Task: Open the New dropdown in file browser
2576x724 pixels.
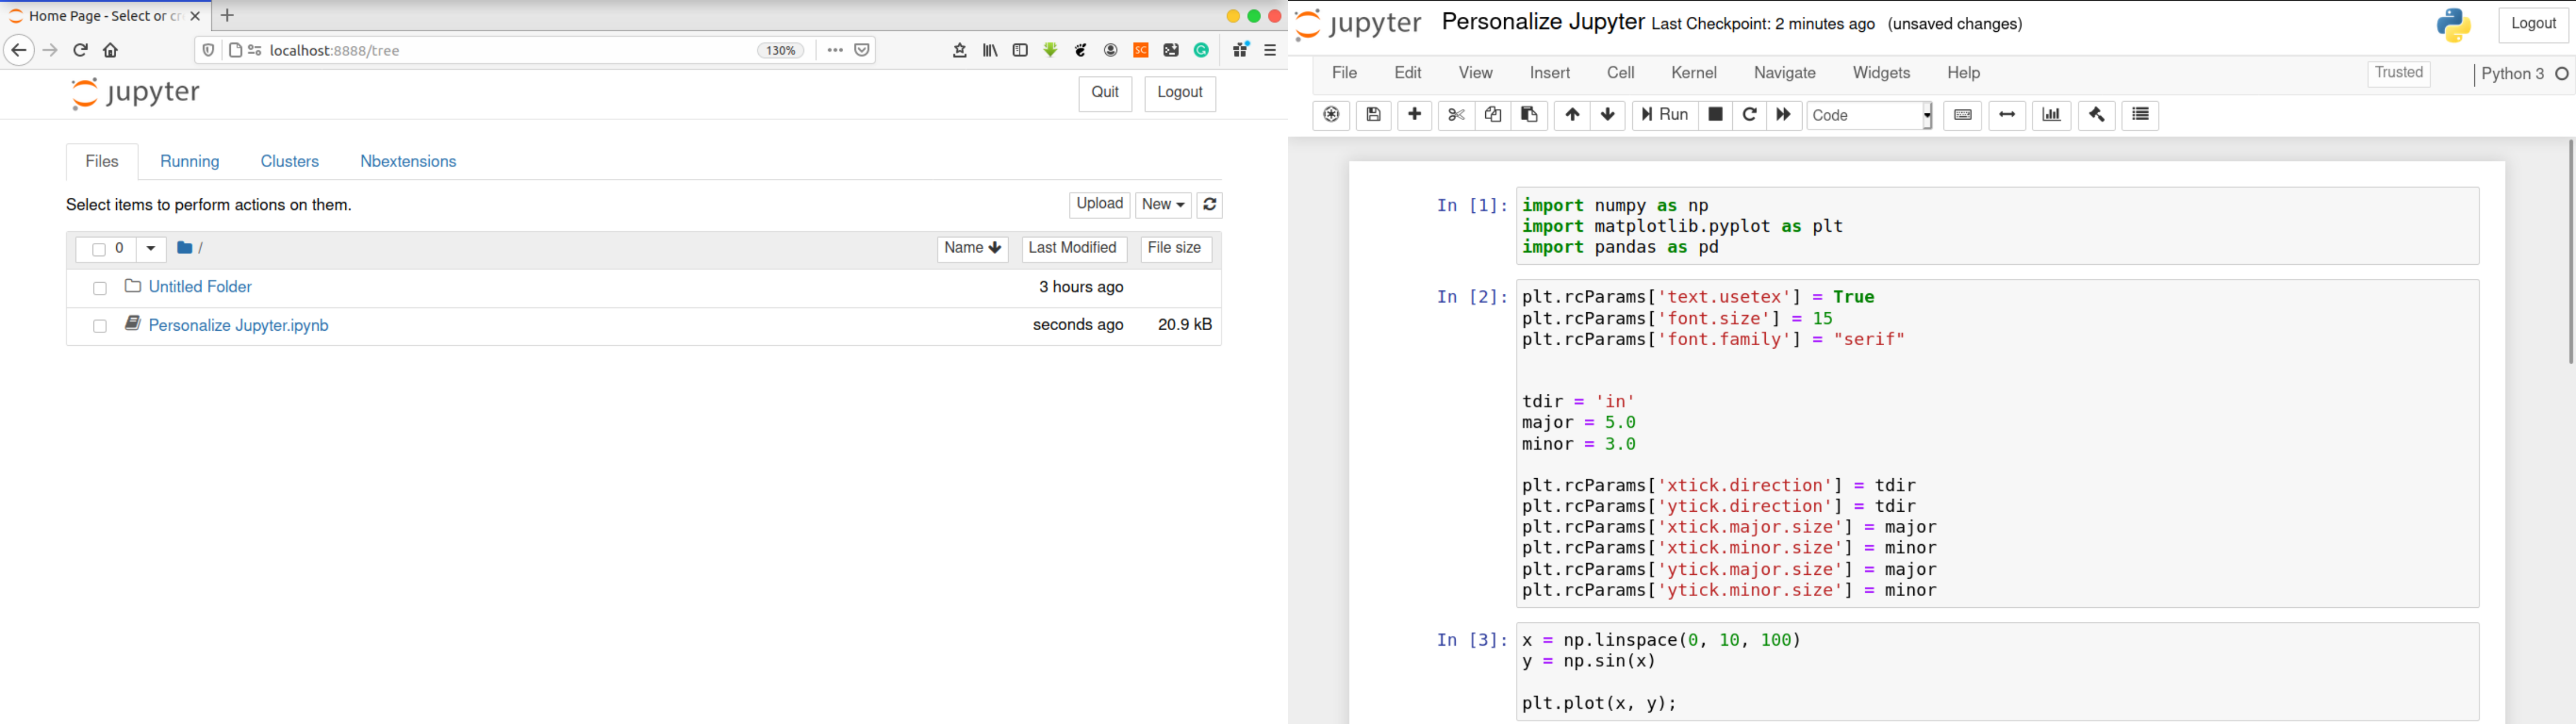Action: point(1163,205)
